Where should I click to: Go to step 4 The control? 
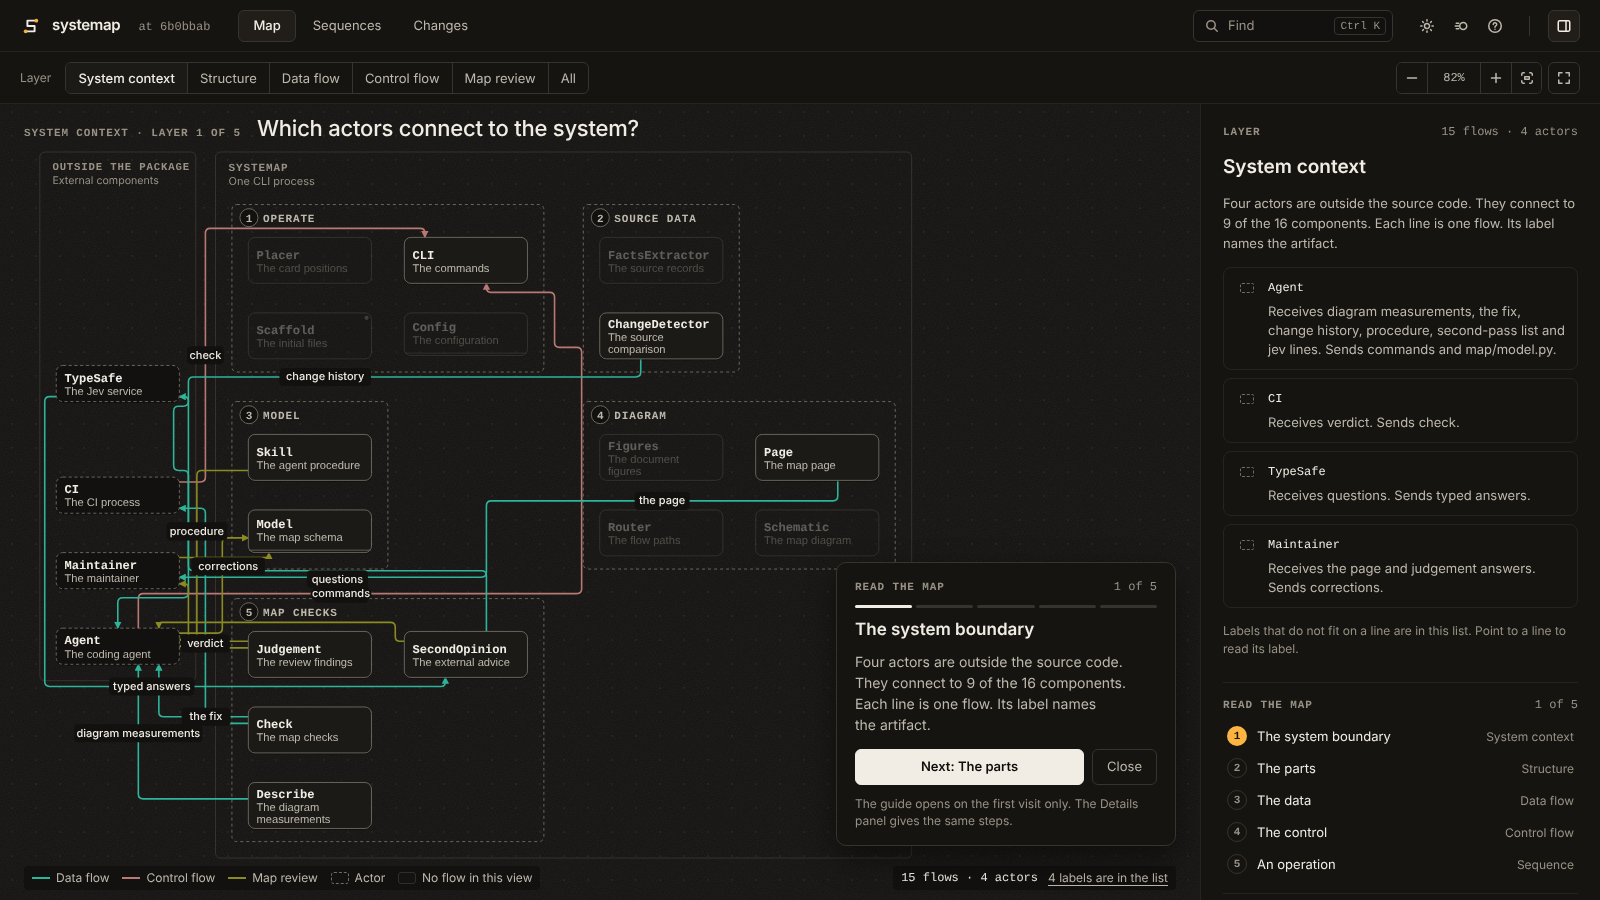point(1400,832)
